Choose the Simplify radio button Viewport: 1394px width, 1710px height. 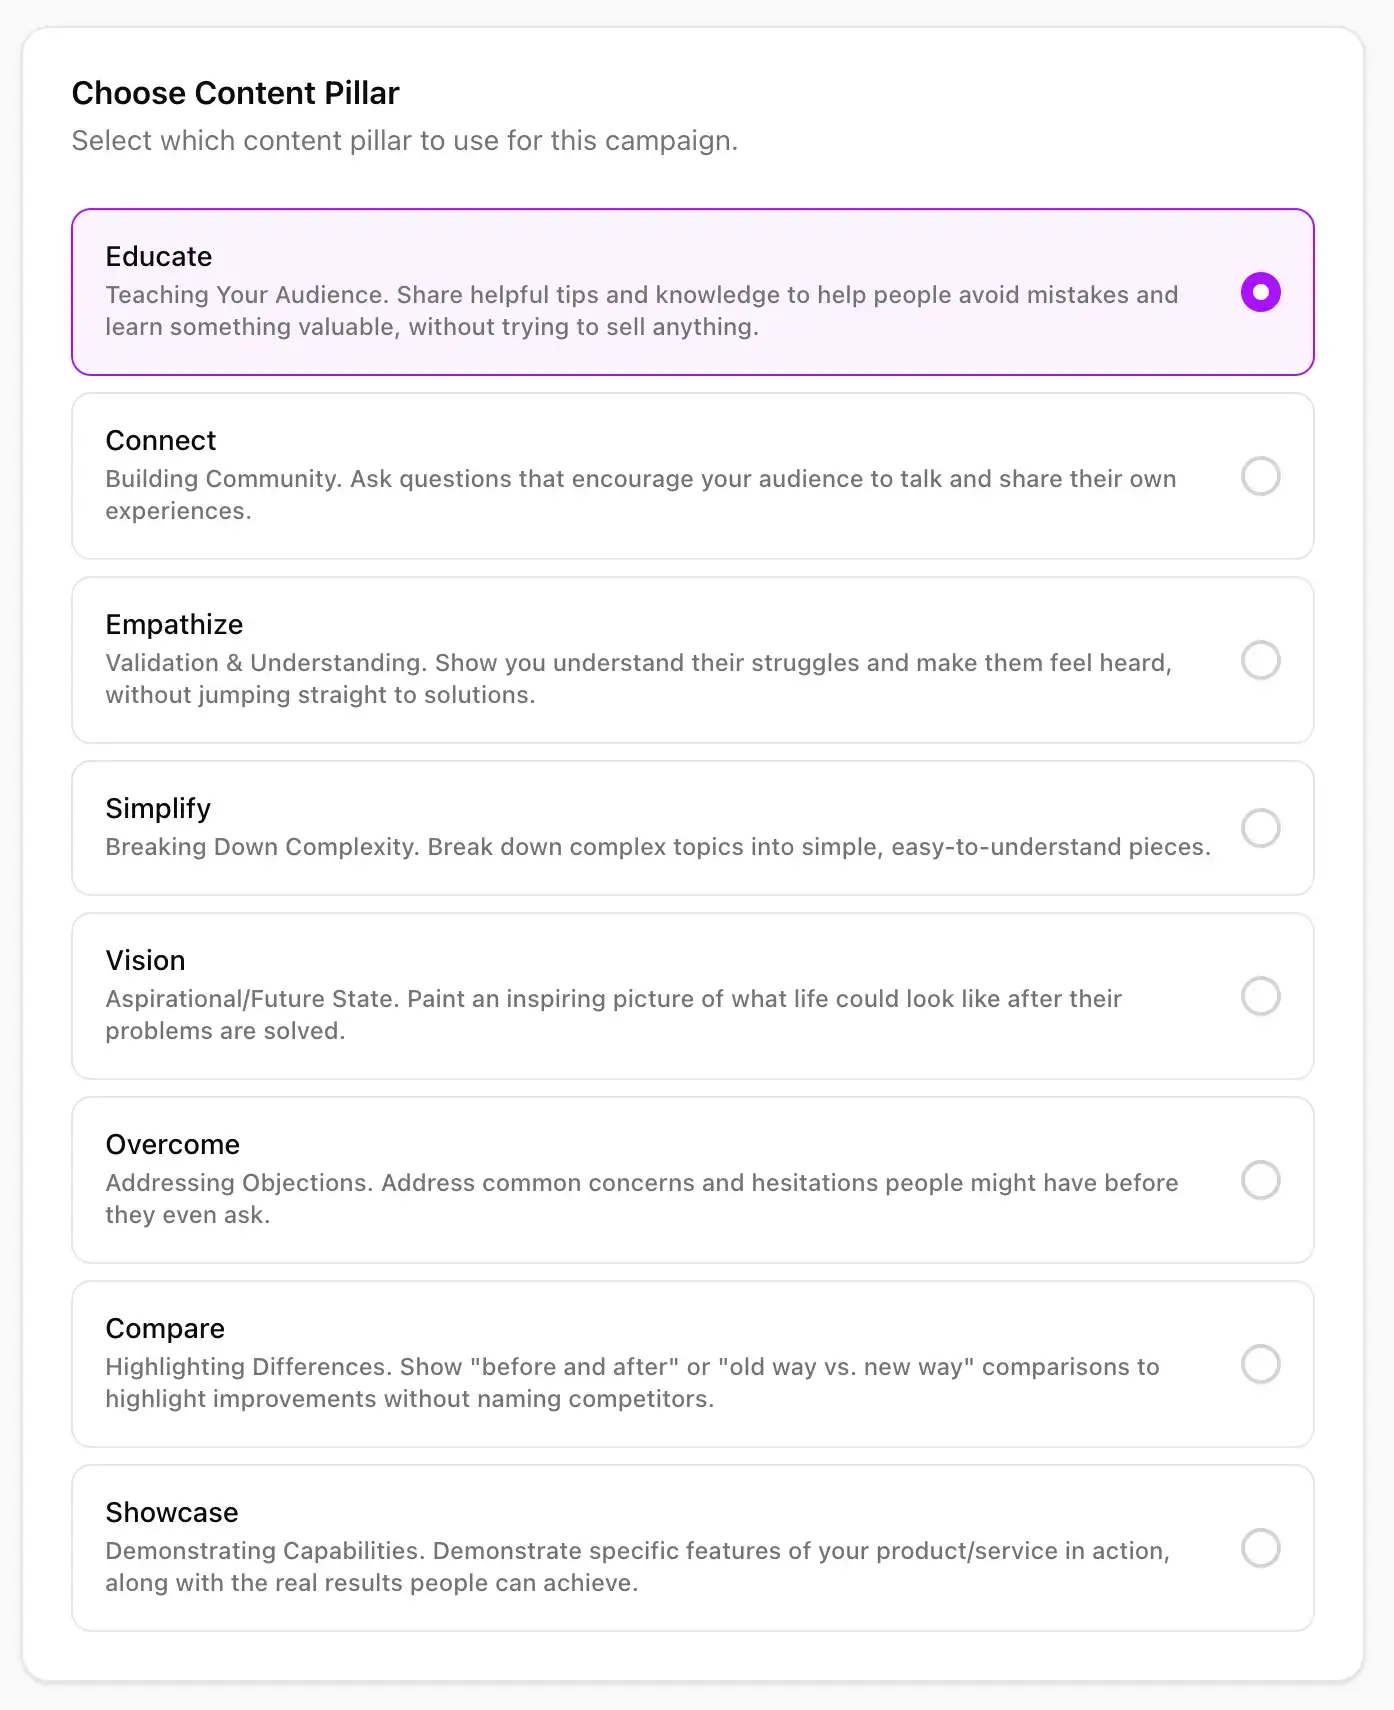(x=1261, y=828)
